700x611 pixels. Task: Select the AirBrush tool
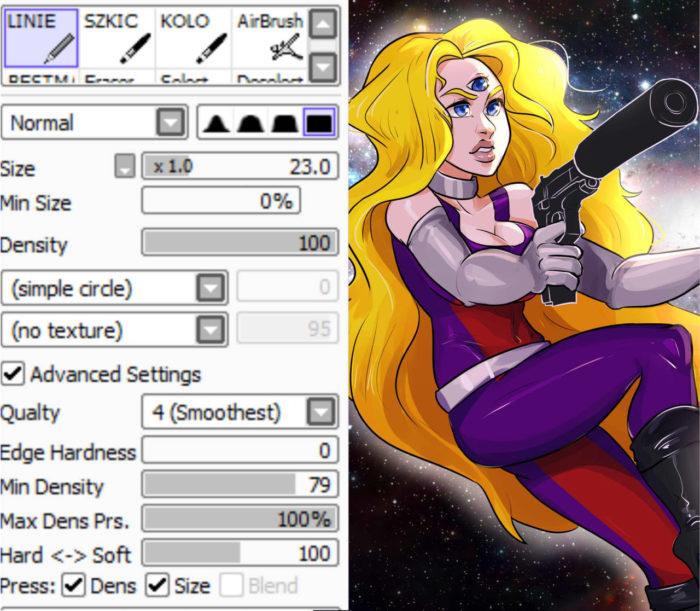click(270, 38)
